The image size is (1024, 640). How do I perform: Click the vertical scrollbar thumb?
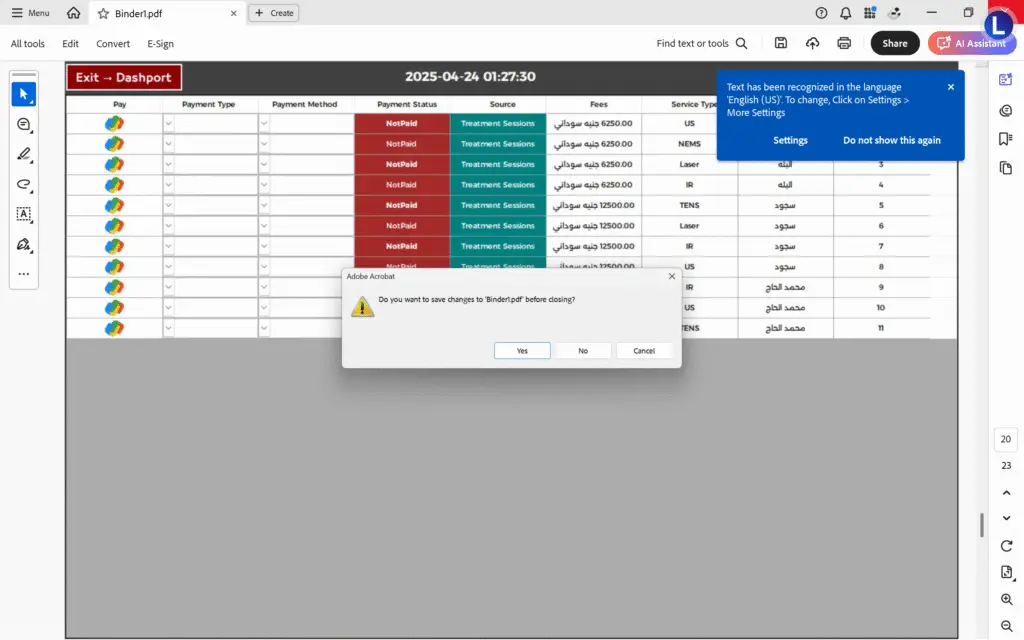(982, 525)
